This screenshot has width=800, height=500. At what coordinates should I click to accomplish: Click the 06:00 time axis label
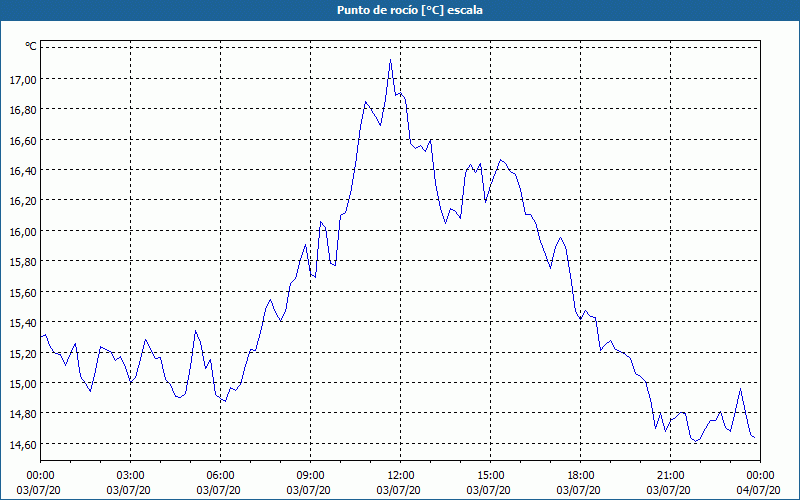[220, 476]
